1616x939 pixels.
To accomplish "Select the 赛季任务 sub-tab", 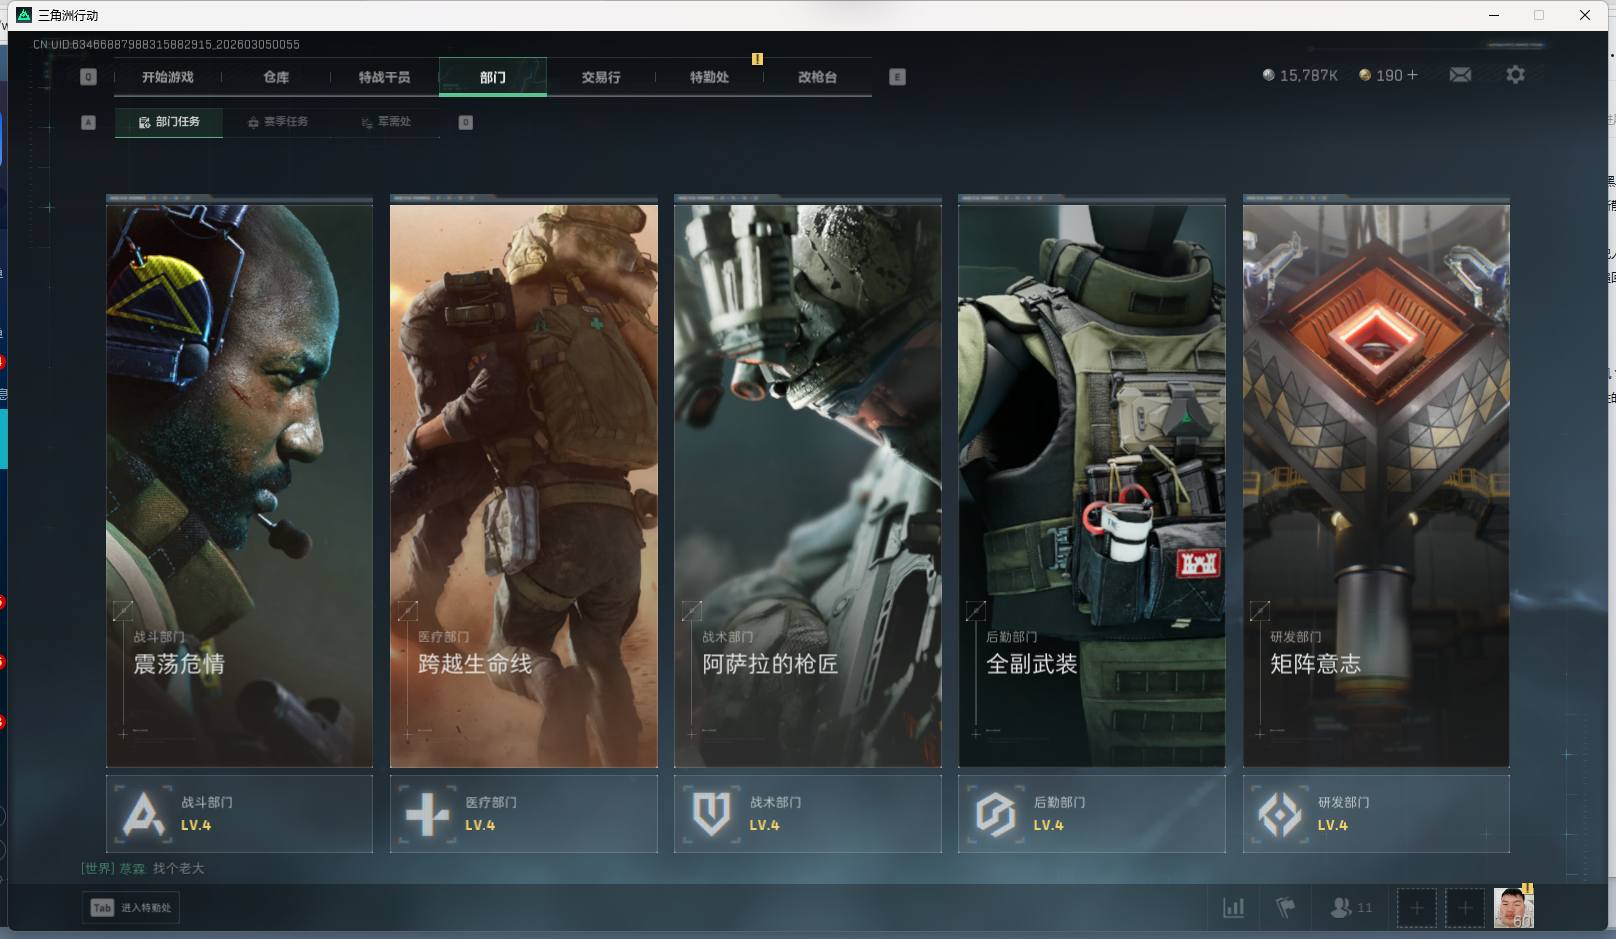I will point(278,122).
